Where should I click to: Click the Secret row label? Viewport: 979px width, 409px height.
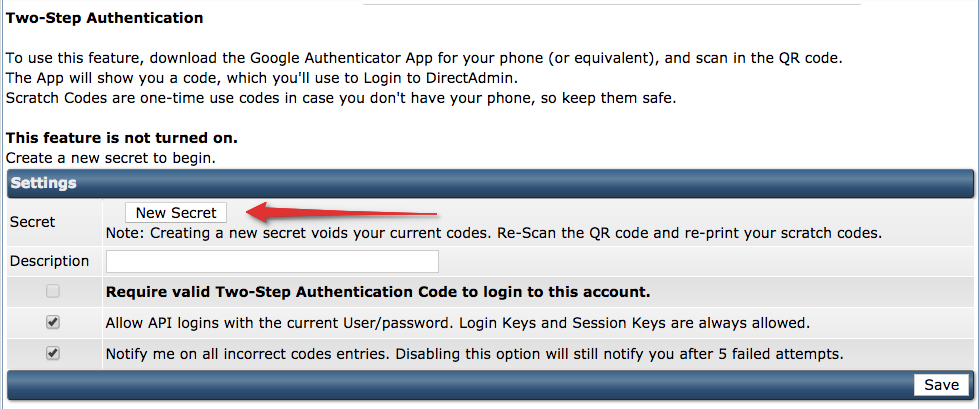tap(33, 222)
